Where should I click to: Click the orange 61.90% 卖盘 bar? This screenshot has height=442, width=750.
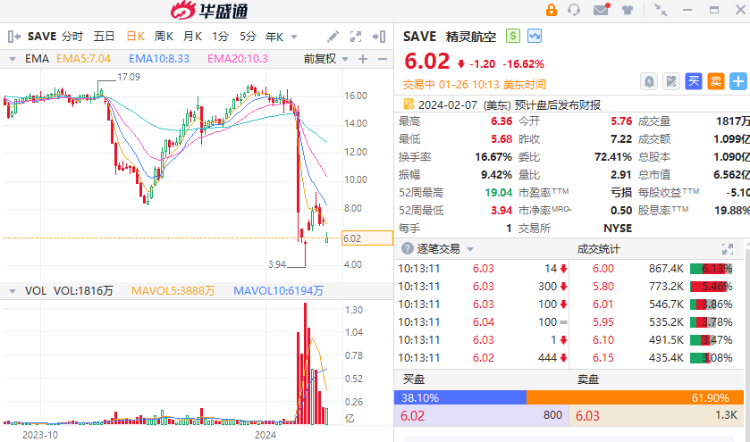click(x=635, y=398)
